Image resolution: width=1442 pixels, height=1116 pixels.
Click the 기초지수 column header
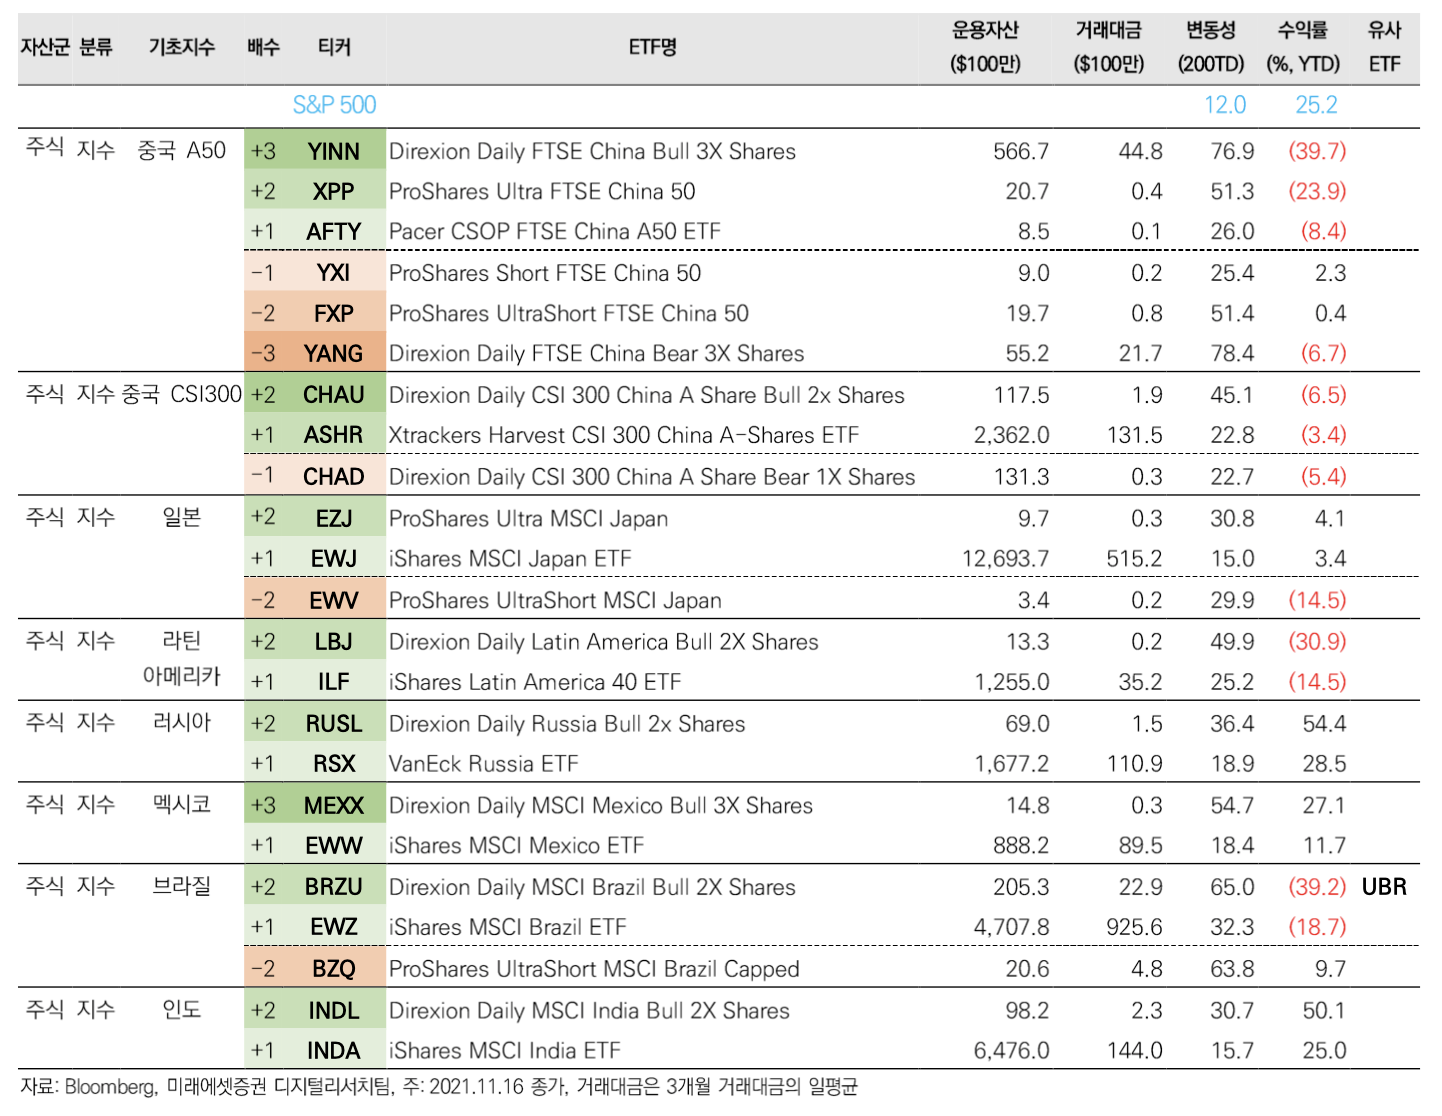point(182,47)
